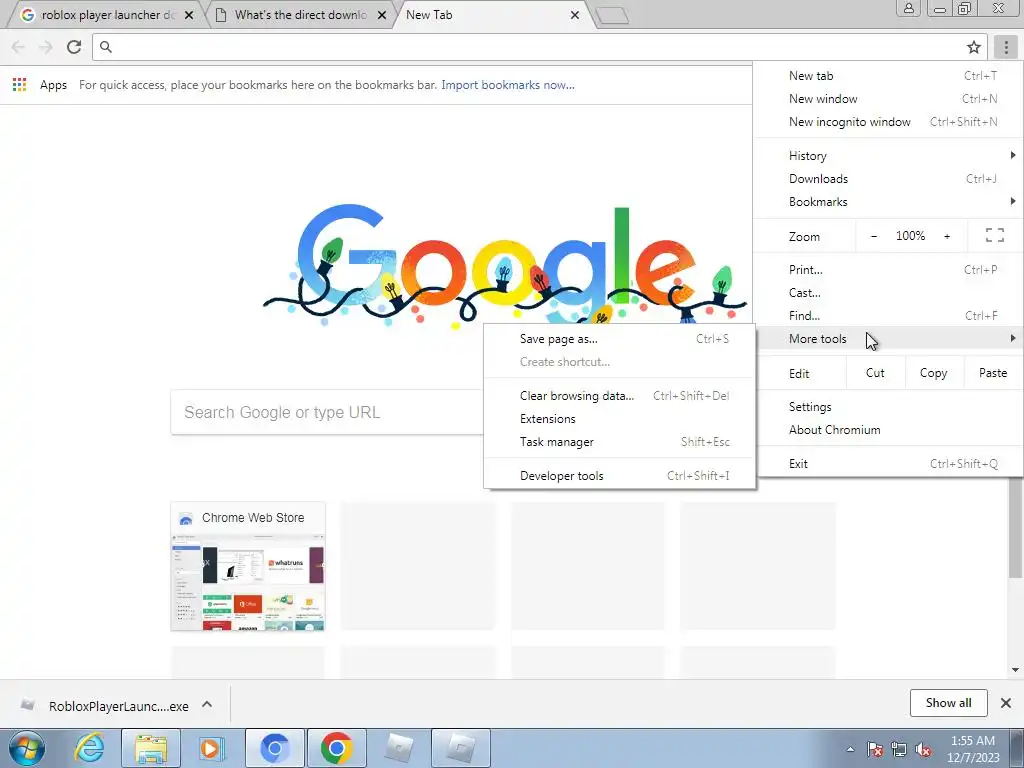
Task: Click the first Roblox taskbar icon
Action: (x=398, y=748)
